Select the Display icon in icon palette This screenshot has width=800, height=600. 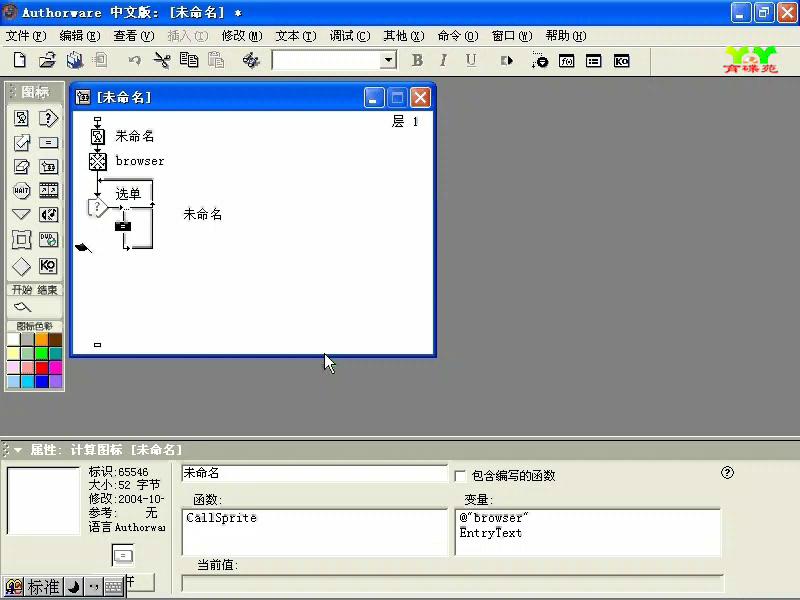point(21,118)
